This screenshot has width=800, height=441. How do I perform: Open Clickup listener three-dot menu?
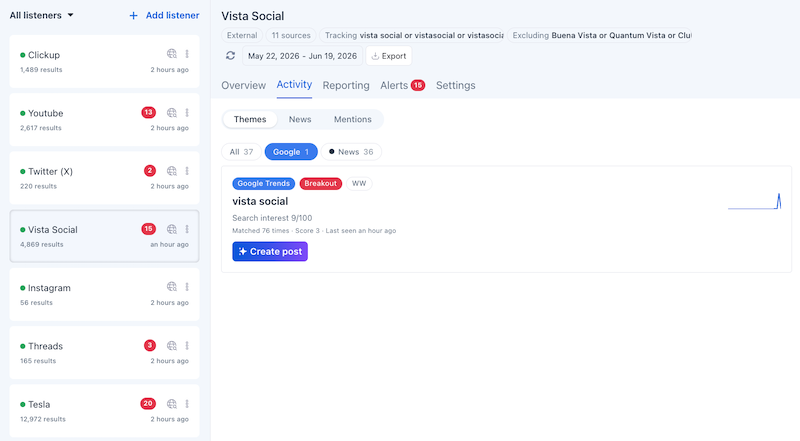pos(187,54)
